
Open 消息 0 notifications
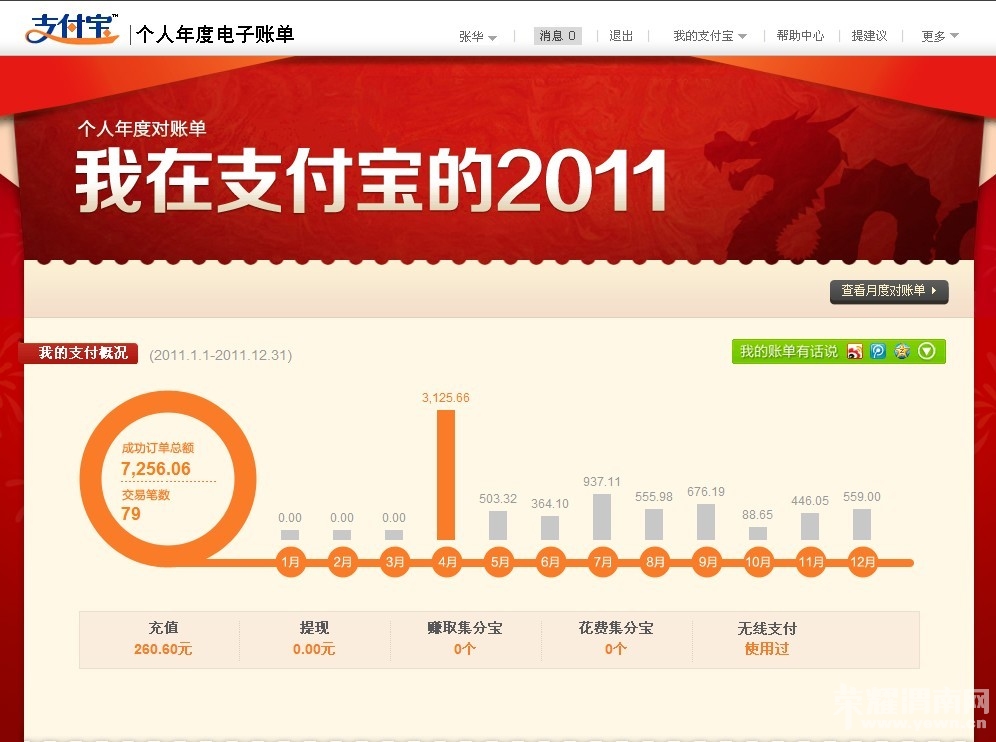tap(558, 36)
